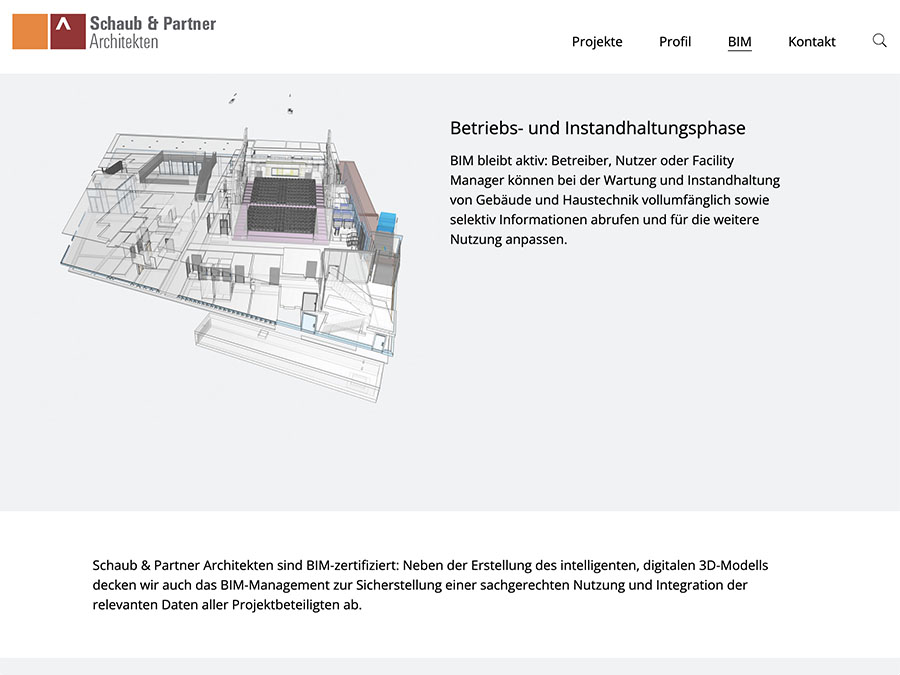Screen dimensions: 900x675
Task: Click the red A logo emblem
Action: pos(67,31)
